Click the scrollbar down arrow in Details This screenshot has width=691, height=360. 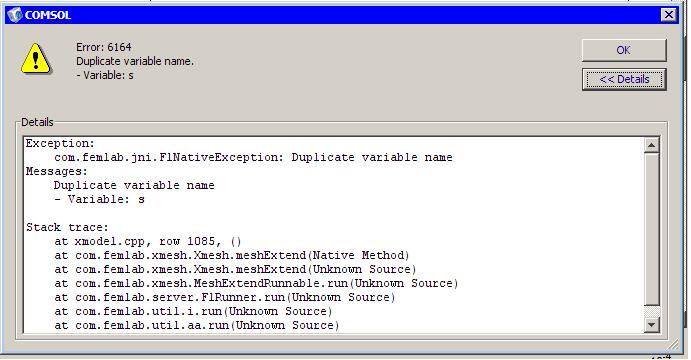[x=651, y=325]
